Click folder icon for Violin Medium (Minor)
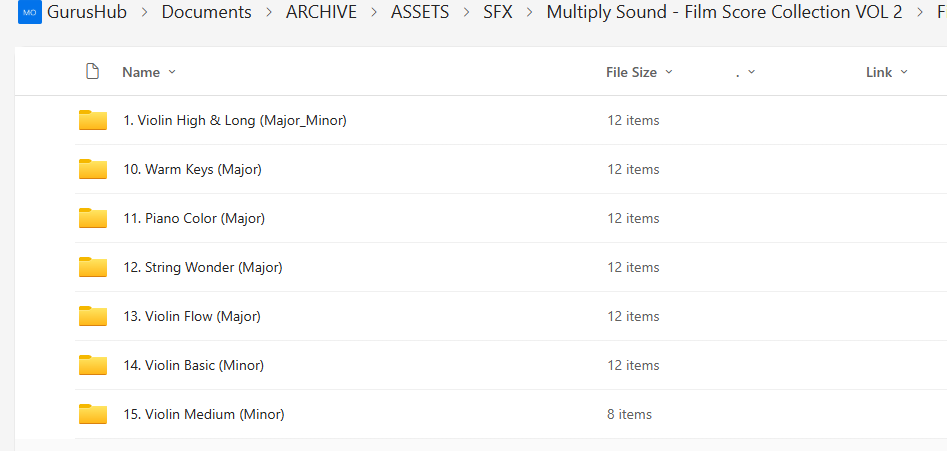Viewport: 947px width, 451px height. [x=93, y=415]
